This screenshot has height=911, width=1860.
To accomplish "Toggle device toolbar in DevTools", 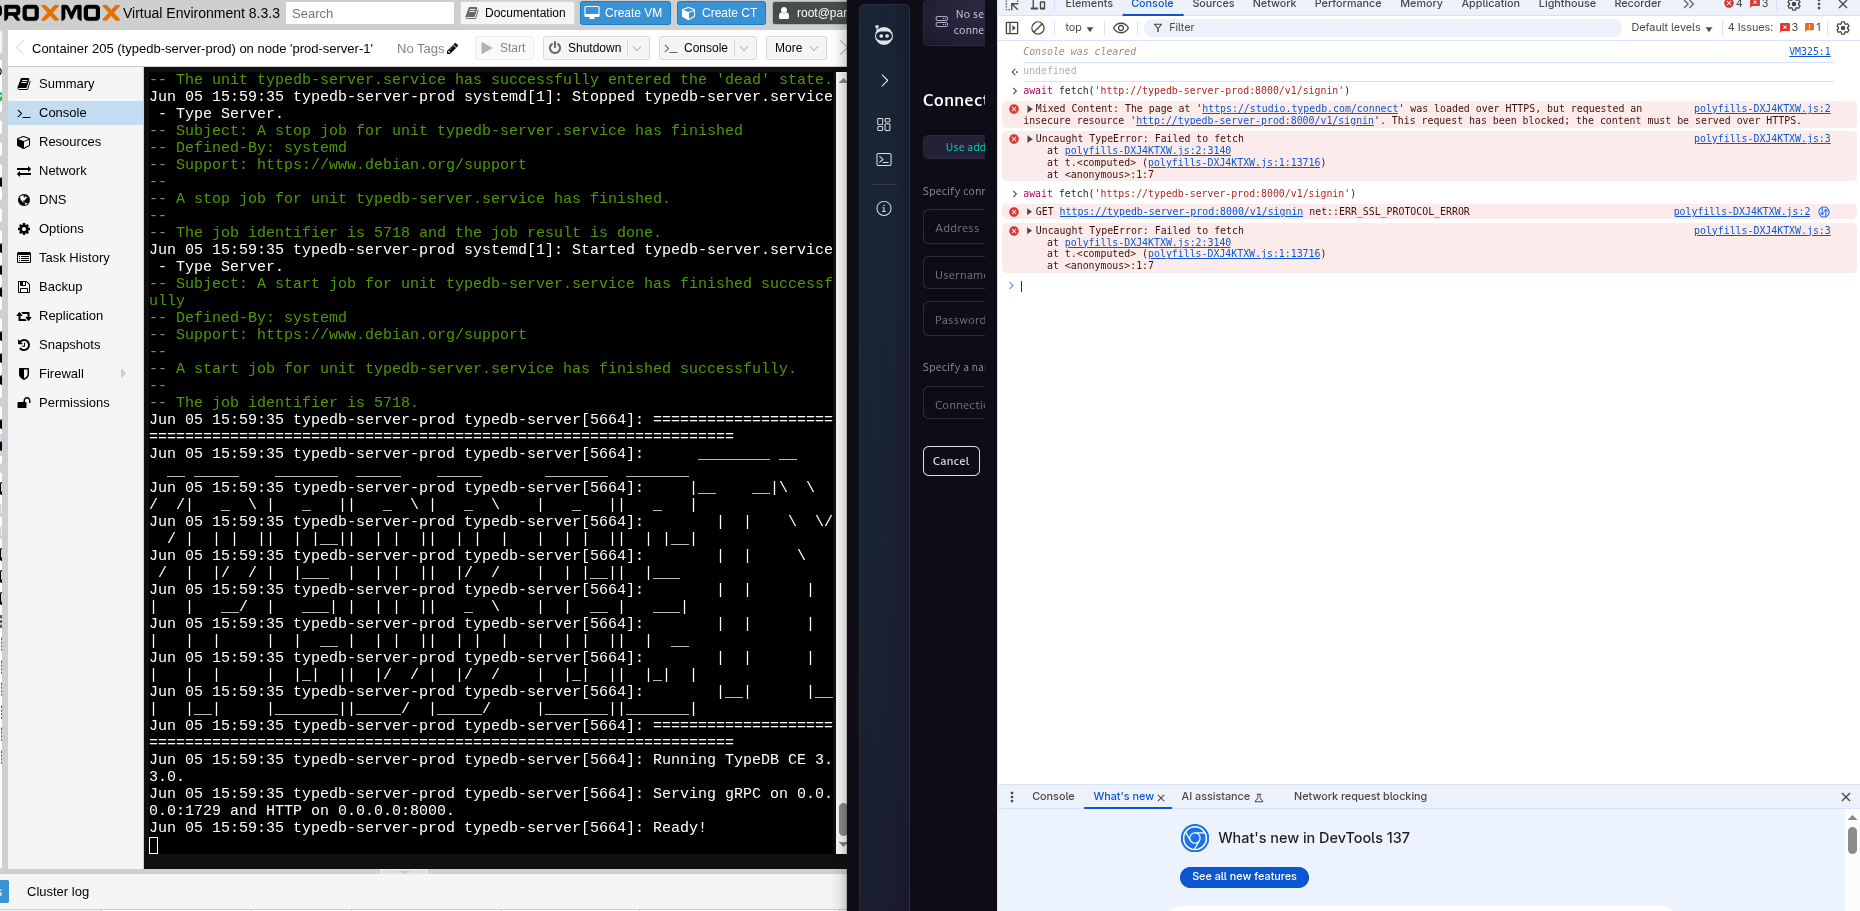I will 1038,5.
